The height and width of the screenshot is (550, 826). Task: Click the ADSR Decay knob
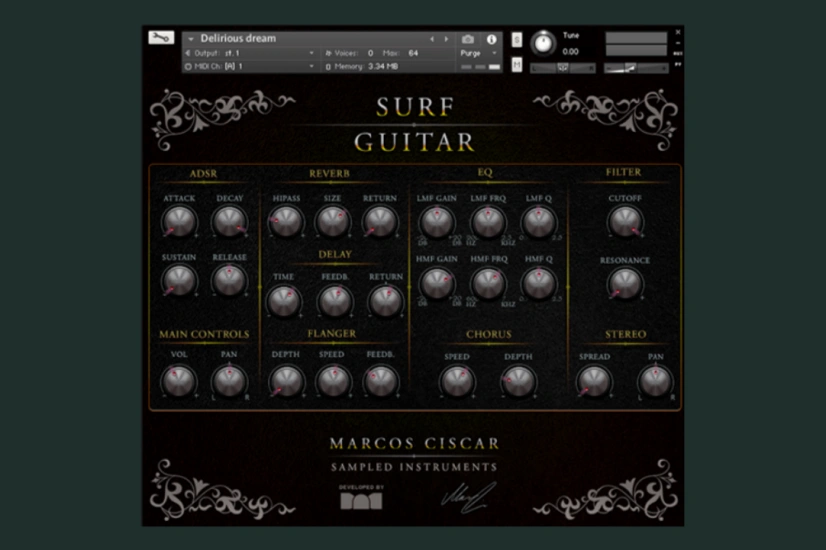pos(230,221)
